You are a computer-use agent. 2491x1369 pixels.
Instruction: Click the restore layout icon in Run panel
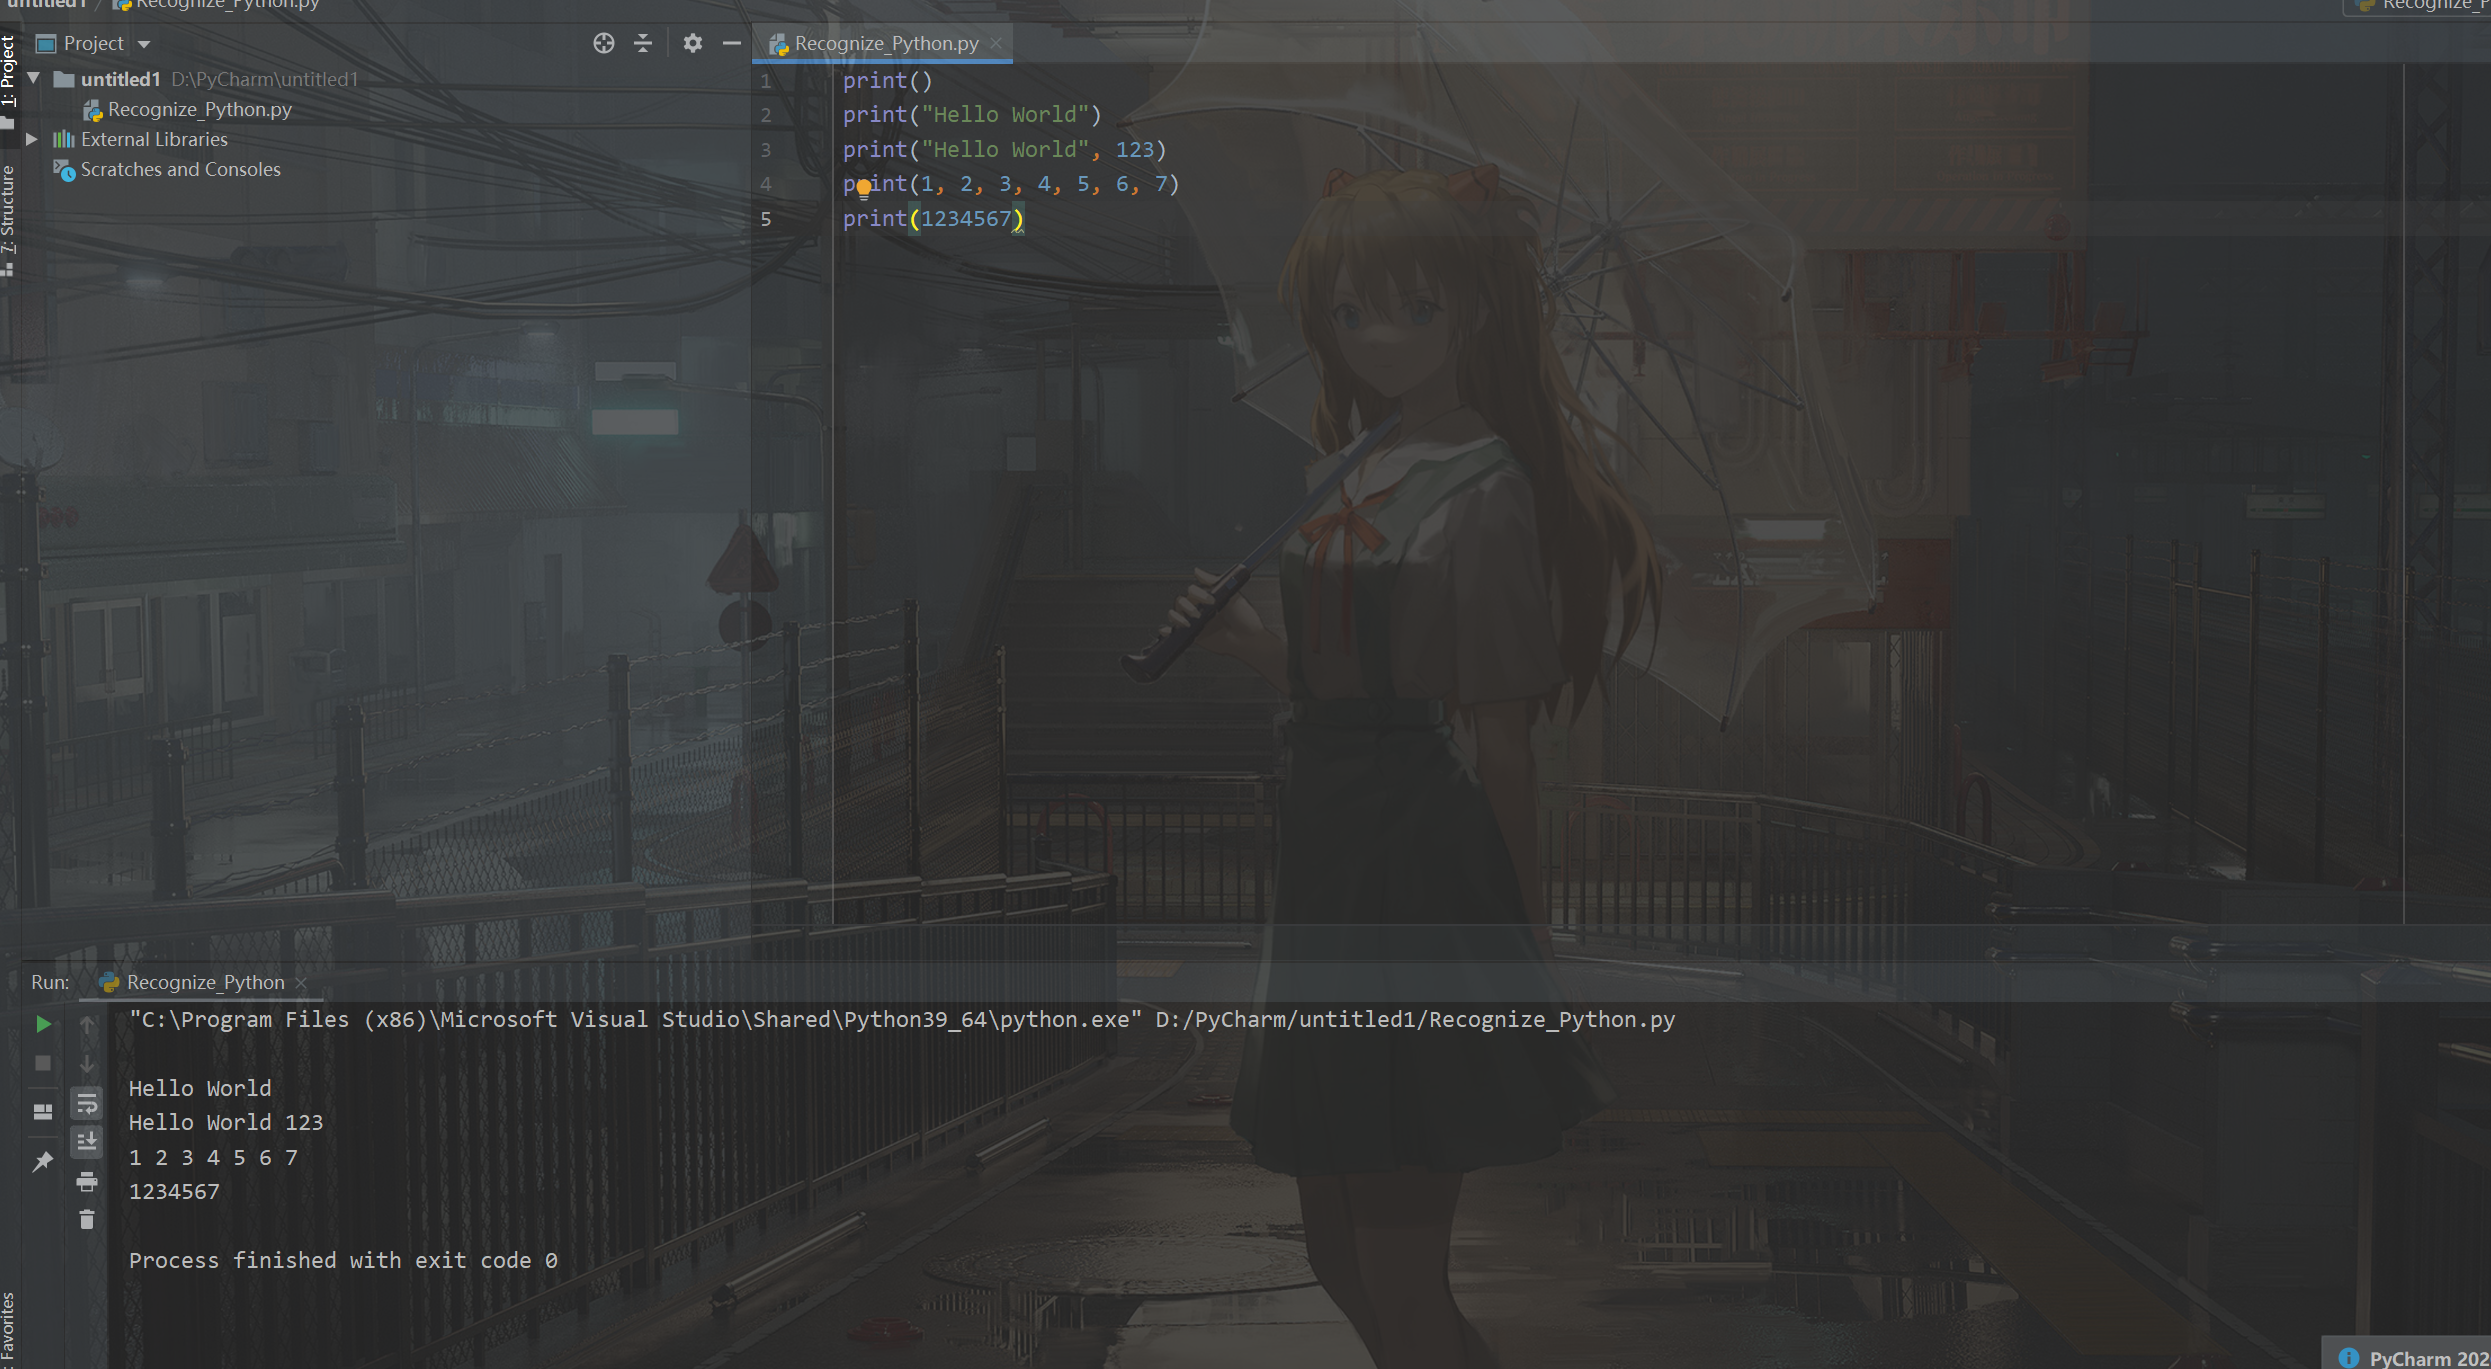[x=43, y=1111]
